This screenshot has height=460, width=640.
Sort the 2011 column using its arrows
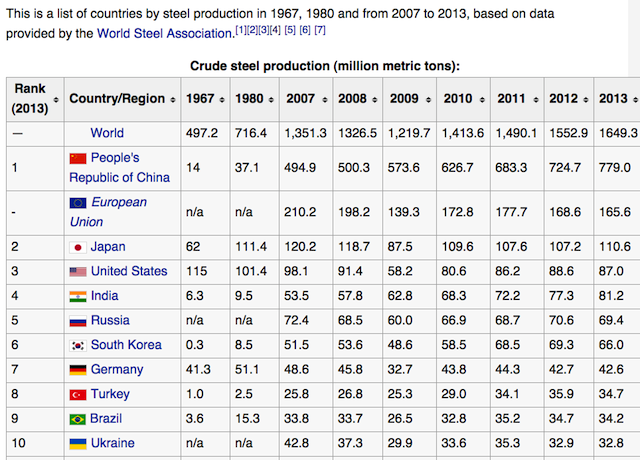536,100
